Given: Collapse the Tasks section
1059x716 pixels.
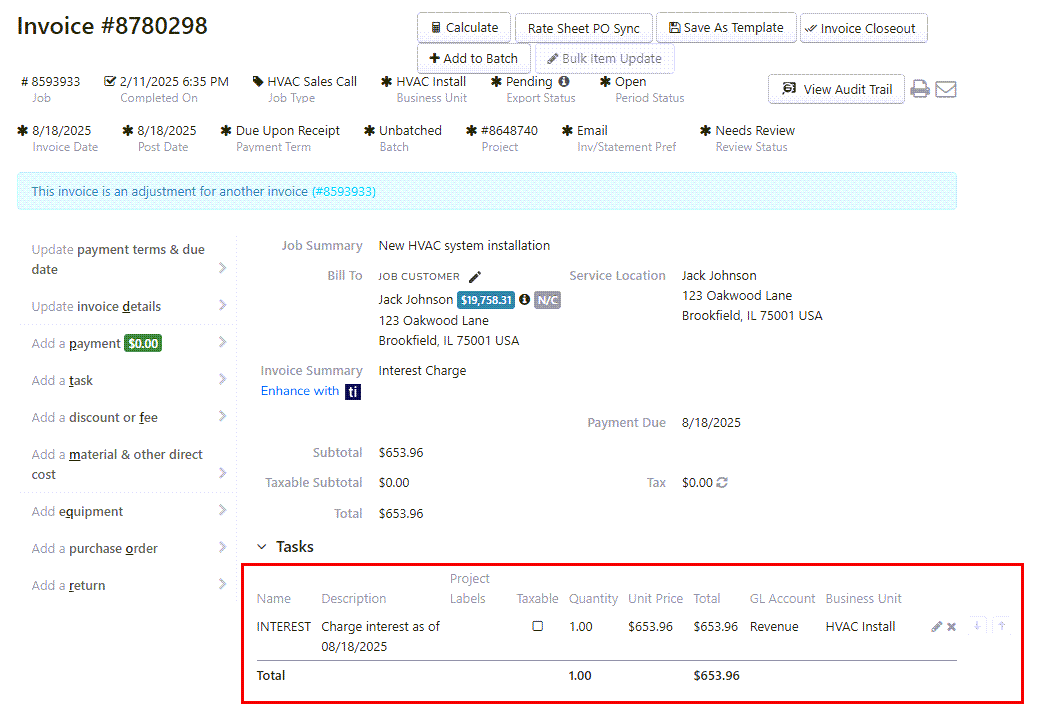Looking at the screenshot, I should coord(262,546).
